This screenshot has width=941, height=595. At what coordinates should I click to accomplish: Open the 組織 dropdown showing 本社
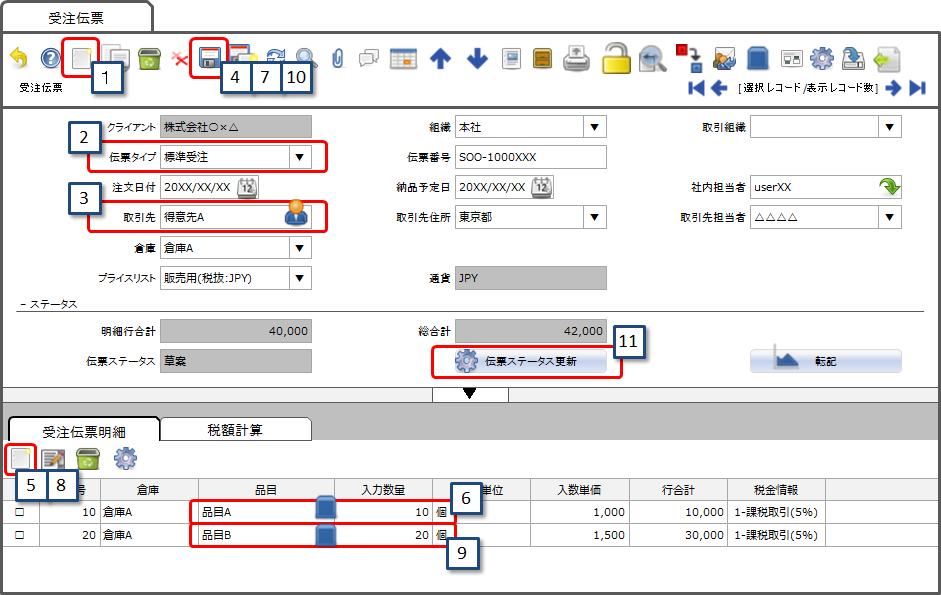pyautogui.click(x=595, y=127)
